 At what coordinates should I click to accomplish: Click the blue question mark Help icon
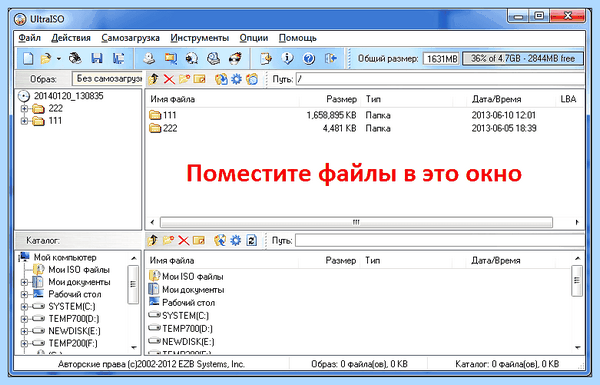click(x=309, y=59)
